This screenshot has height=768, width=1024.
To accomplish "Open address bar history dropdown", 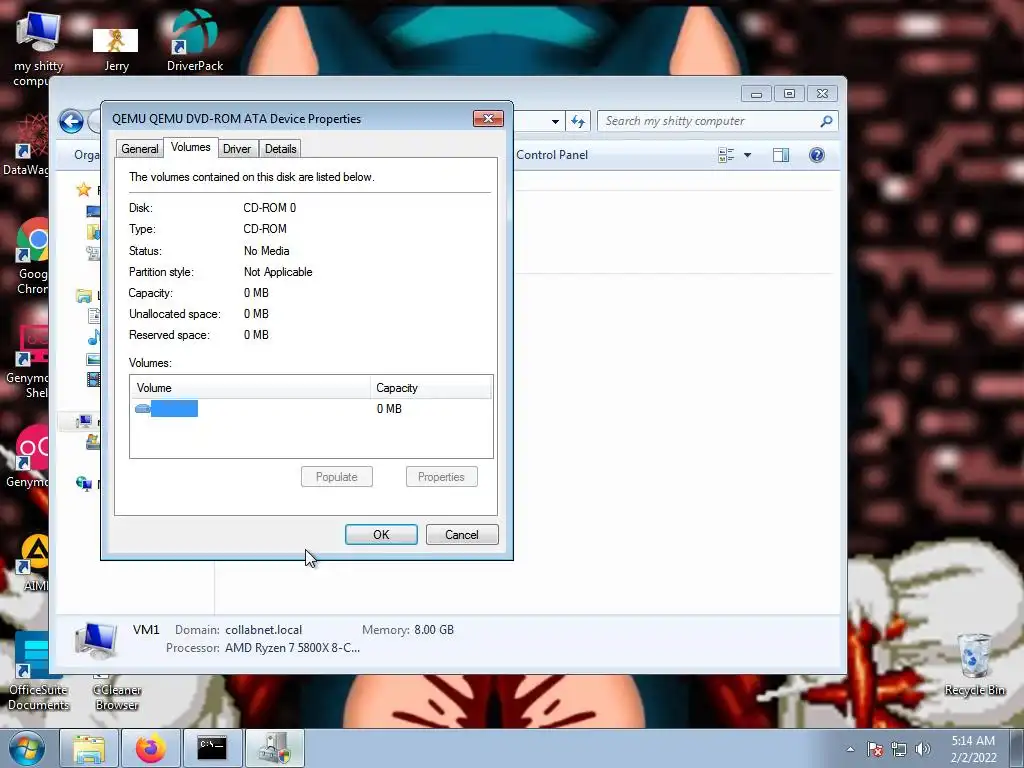I will pyautogui.click(x=555, y=121).
